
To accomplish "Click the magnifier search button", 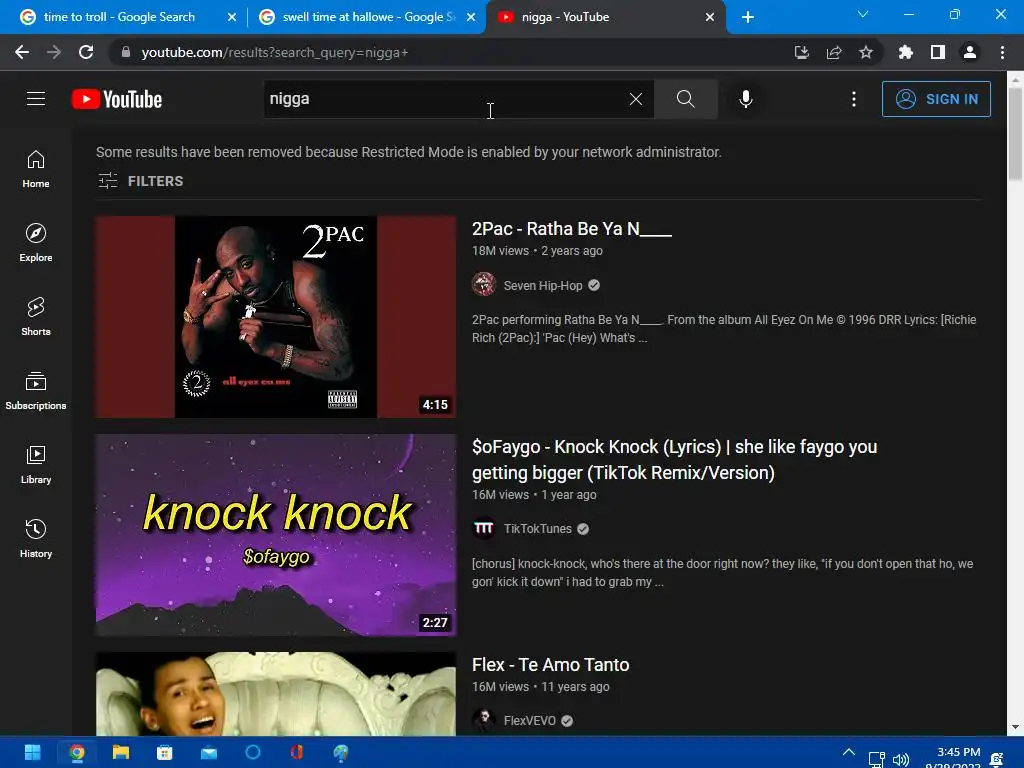I will point(686,99).
